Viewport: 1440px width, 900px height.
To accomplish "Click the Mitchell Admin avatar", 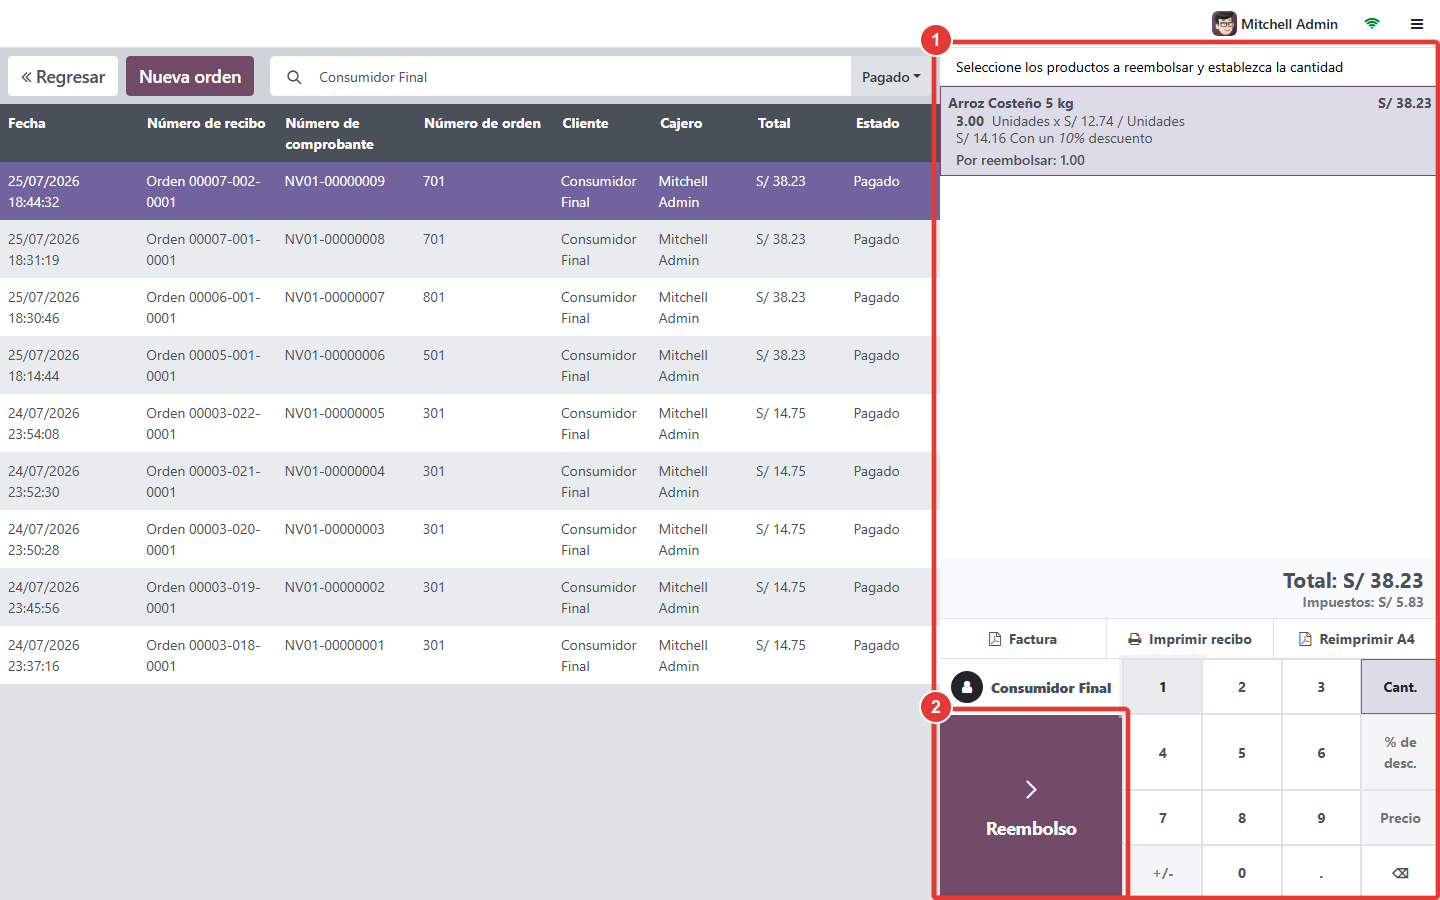I will point(1224,24).
